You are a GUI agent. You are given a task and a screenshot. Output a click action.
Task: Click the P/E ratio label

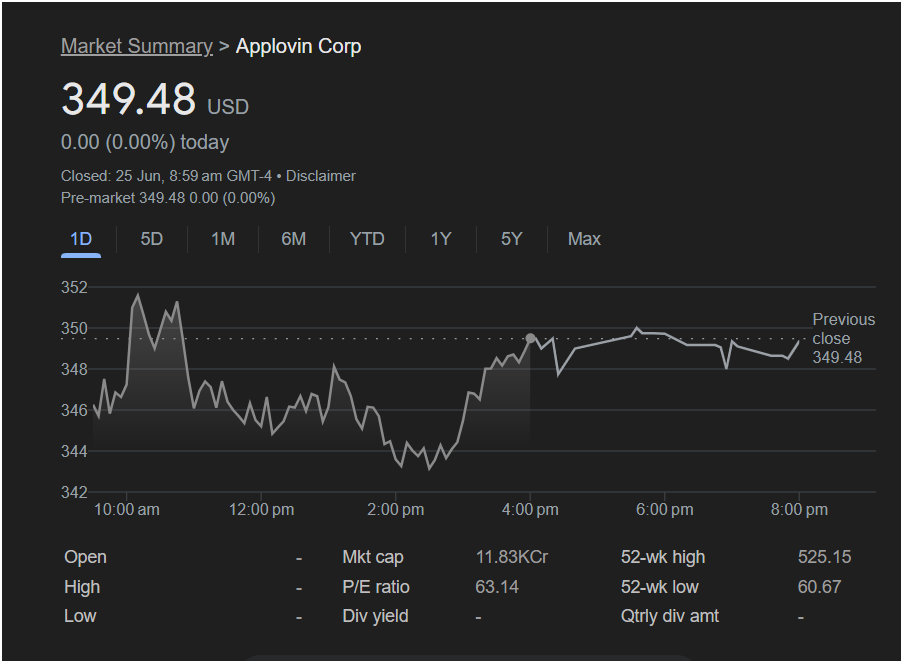pyautogui.click(x=376, y=587)
